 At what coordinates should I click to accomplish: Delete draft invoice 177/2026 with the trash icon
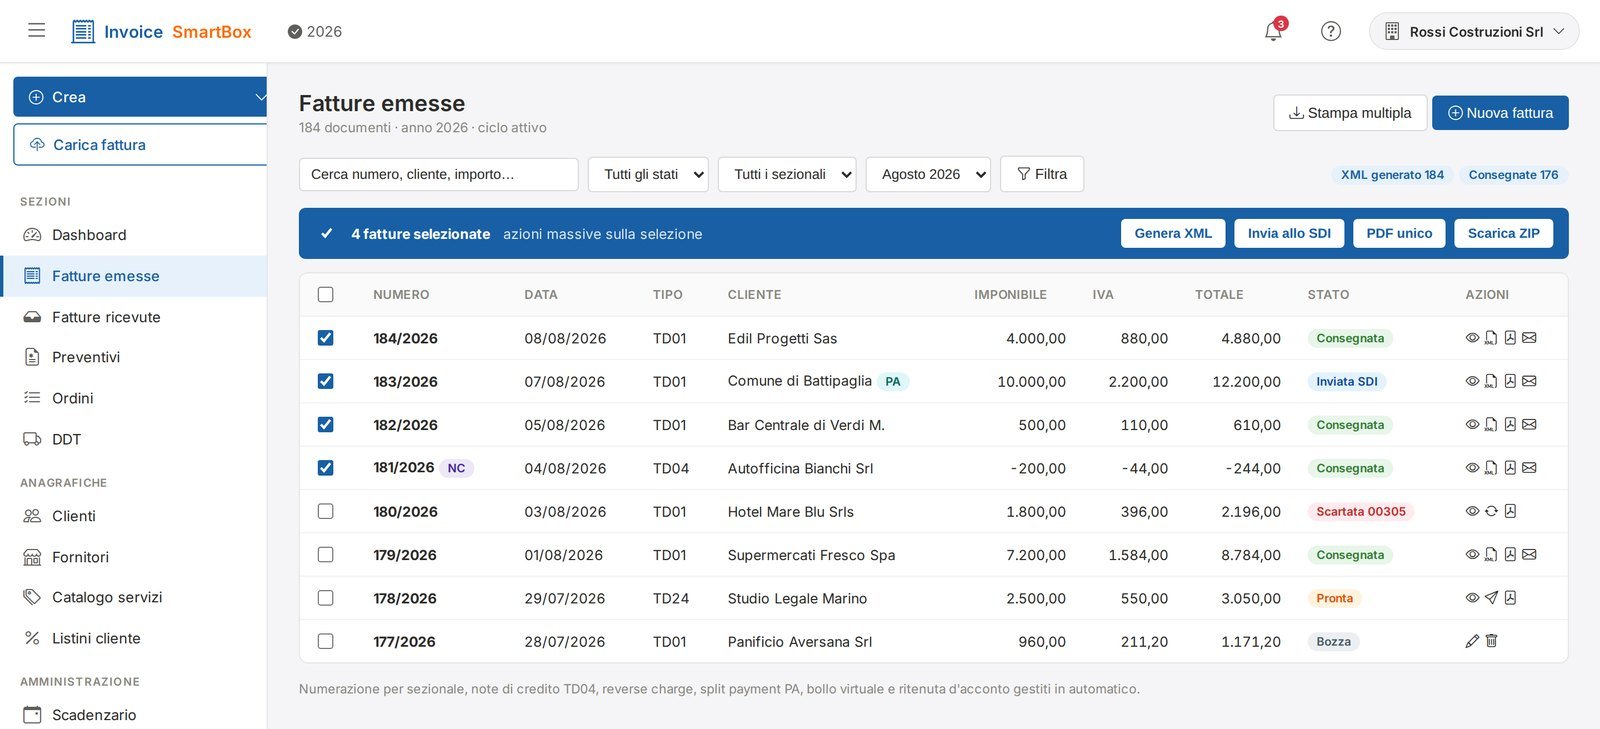[x=1491, y=641]
